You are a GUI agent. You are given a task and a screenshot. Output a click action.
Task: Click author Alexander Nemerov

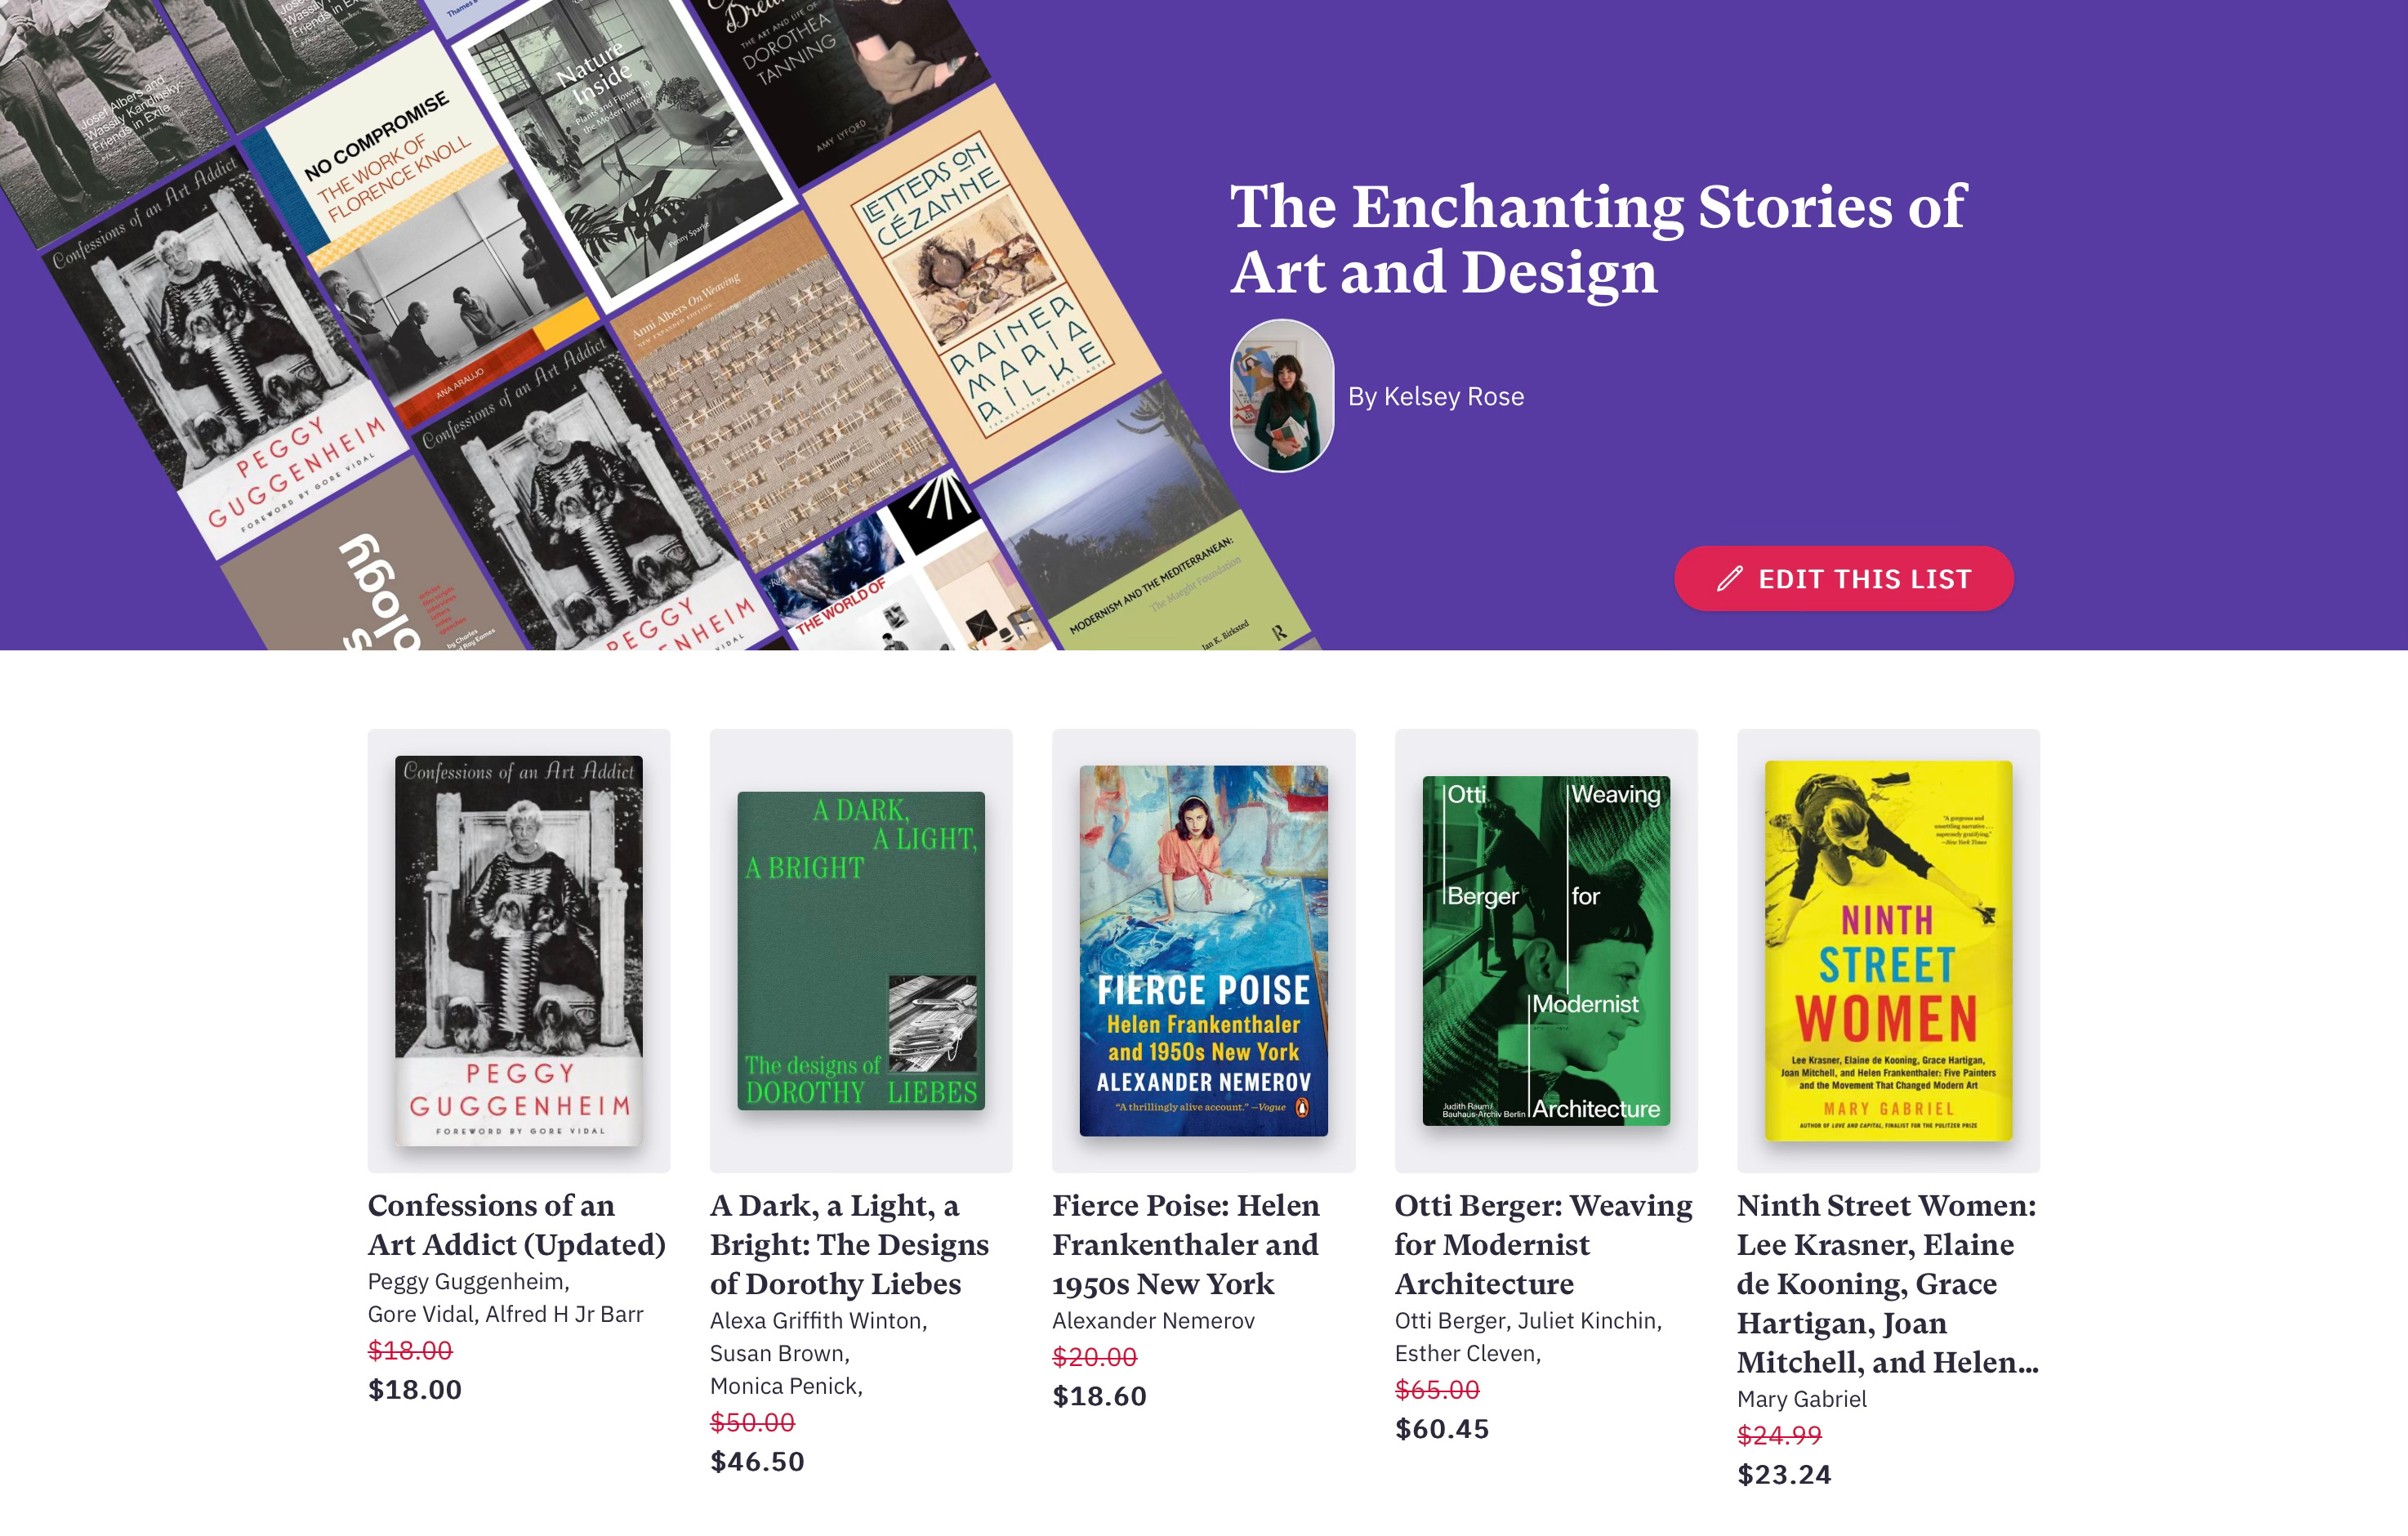coord(1153,1321)
